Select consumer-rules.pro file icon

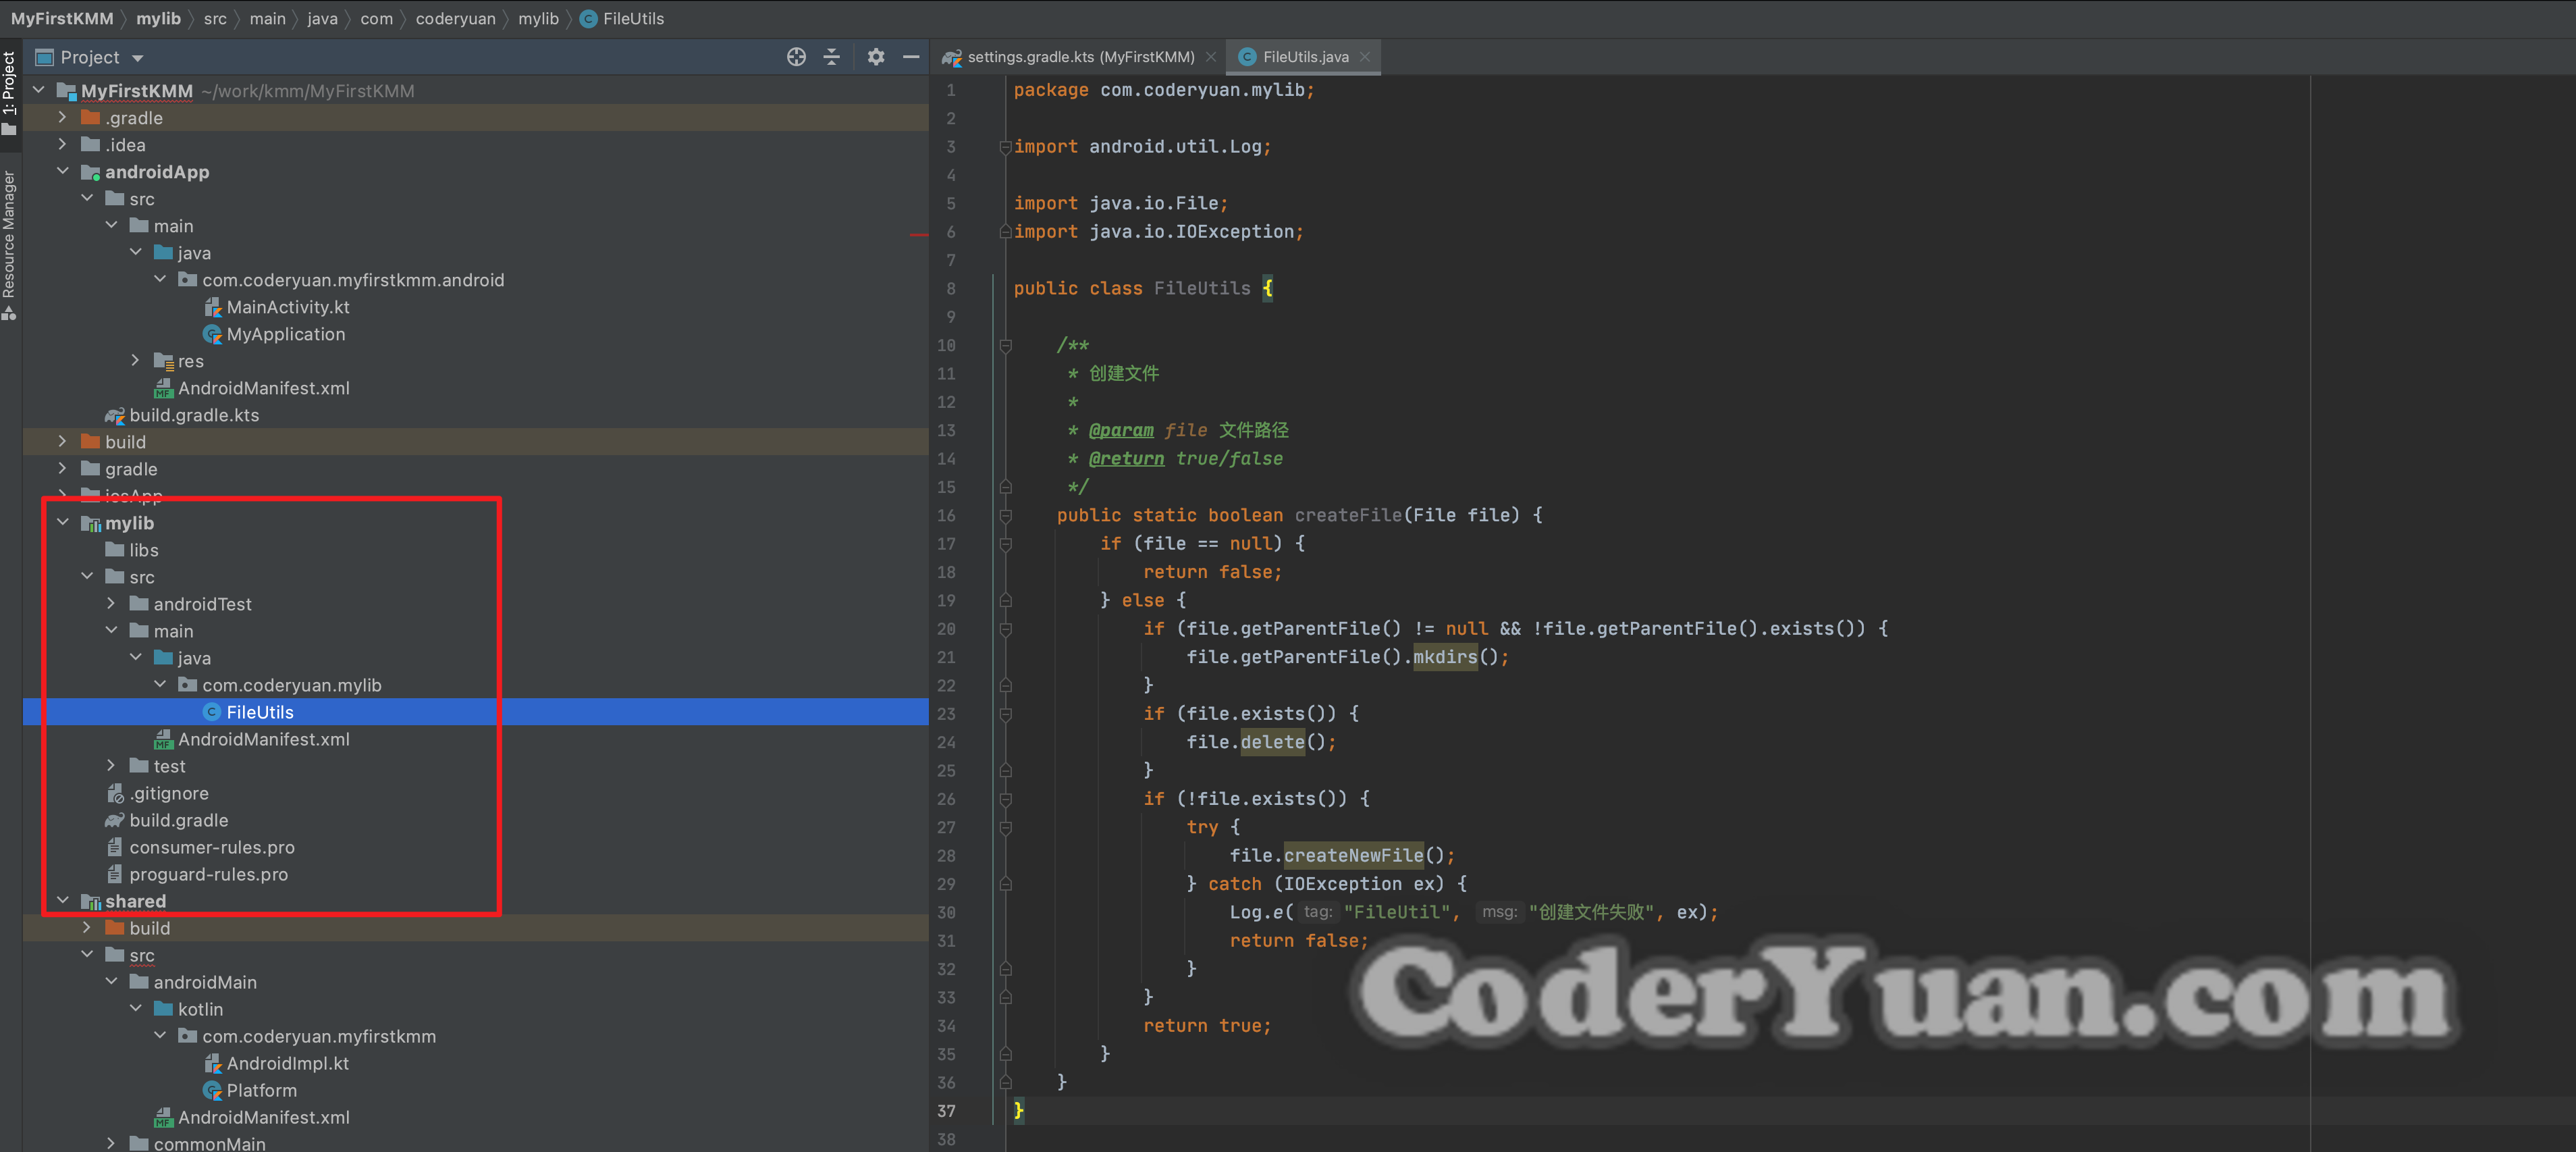tap(115, 847)
